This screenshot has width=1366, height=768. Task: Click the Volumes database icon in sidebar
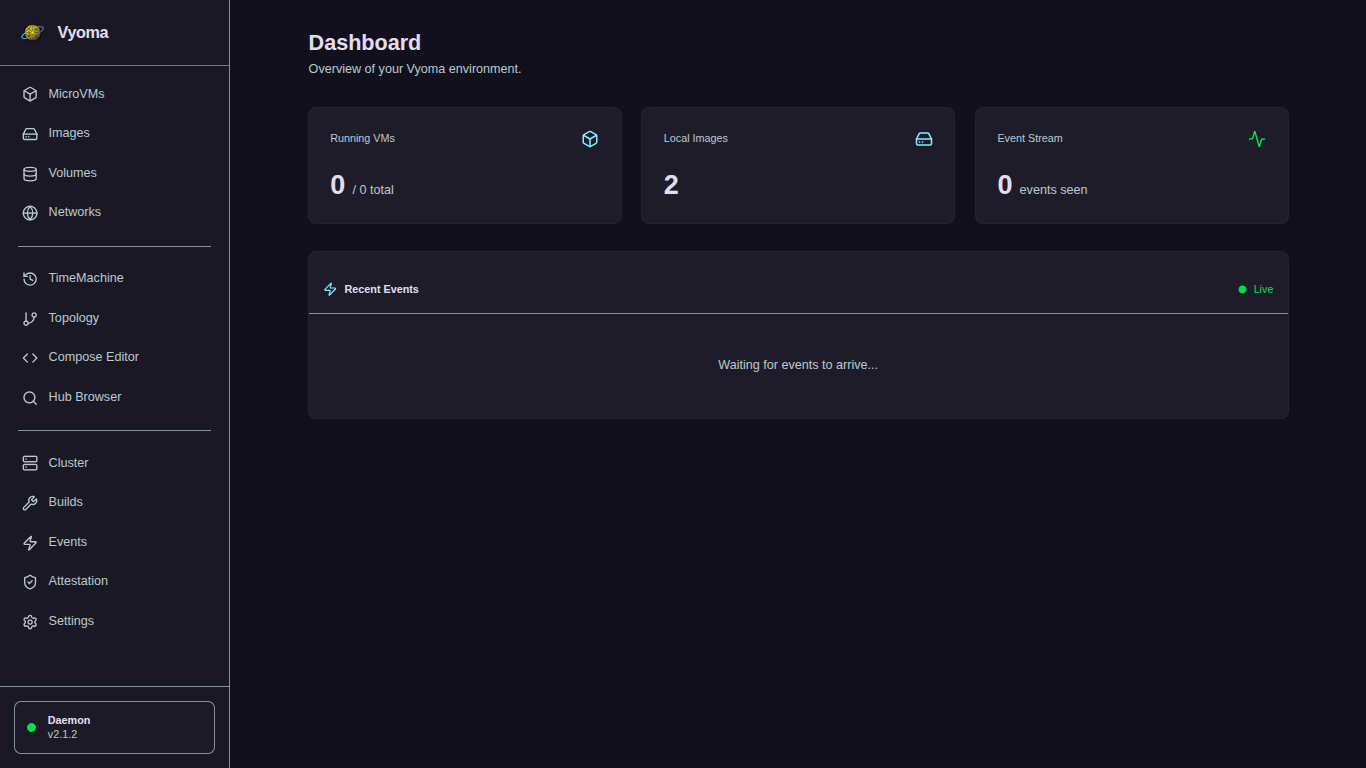(x=30, y=173)
